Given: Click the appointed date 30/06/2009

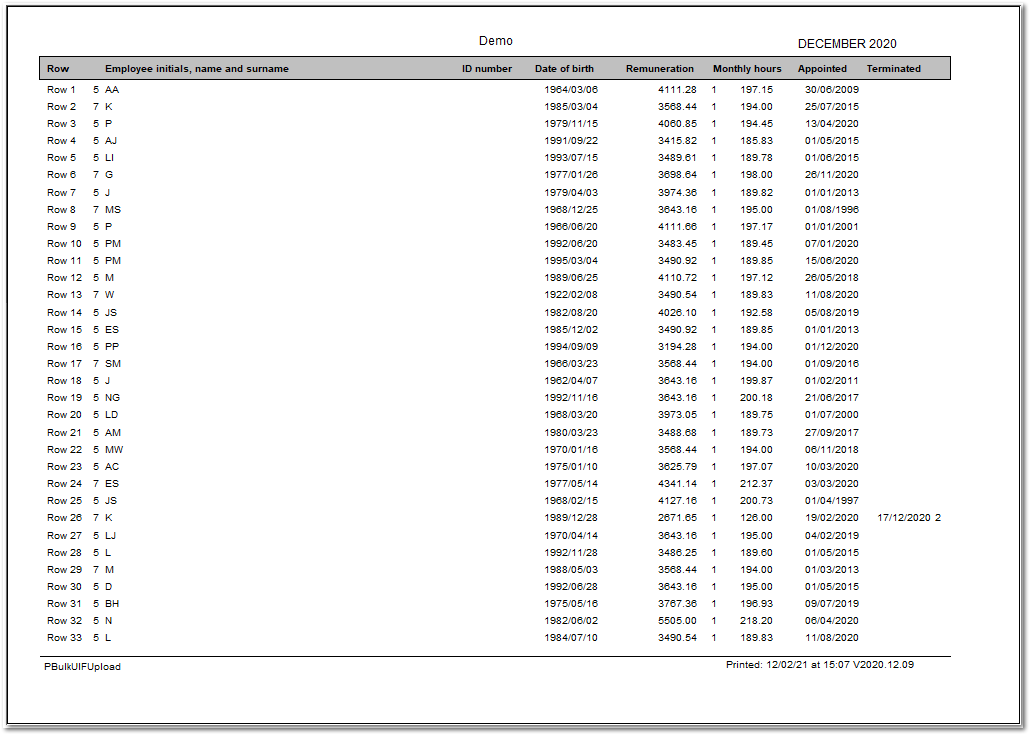Looking at the screenshot, I should pyautogui.click(x=832, y=89).
